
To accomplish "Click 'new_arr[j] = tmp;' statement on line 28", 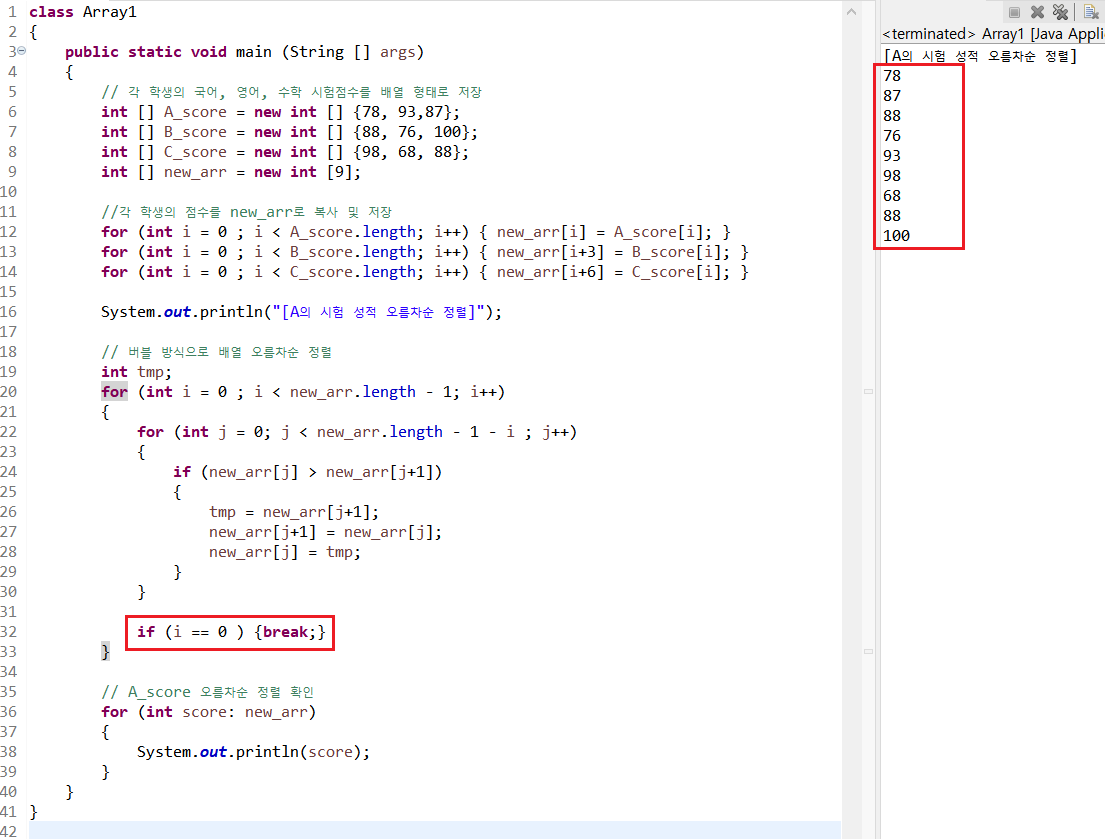I will click(285, 552).
